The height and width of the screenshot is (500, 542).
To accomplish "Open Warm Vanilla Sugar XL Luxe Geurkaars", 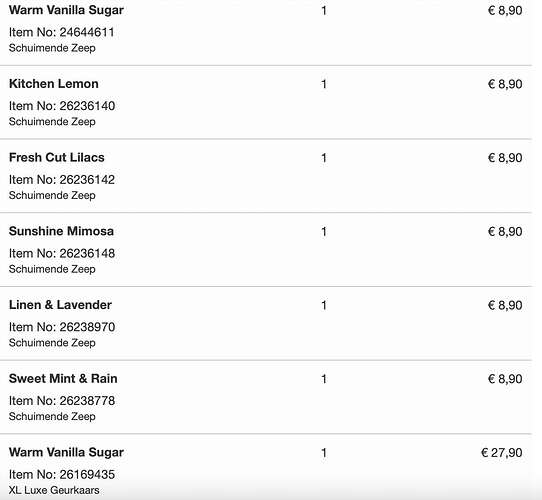I will point(66,452).
